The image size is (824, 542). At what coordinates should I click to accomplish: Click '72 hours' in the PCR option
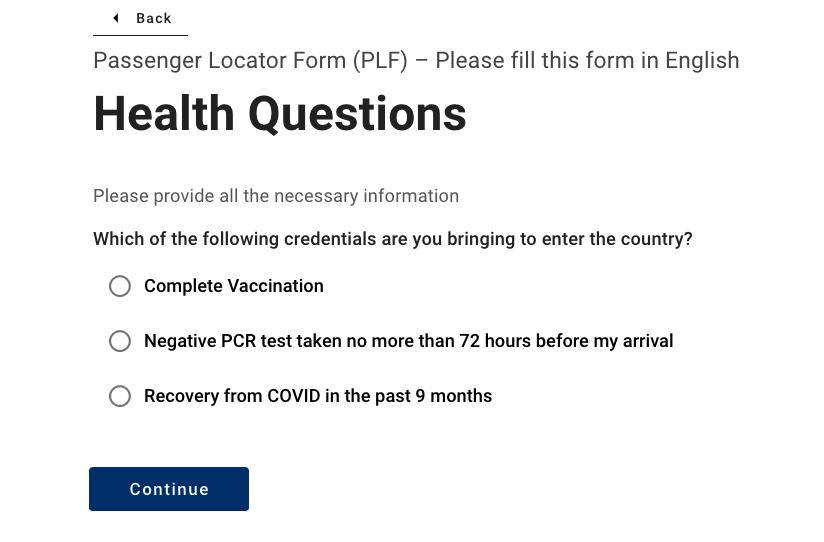point(495,341)
